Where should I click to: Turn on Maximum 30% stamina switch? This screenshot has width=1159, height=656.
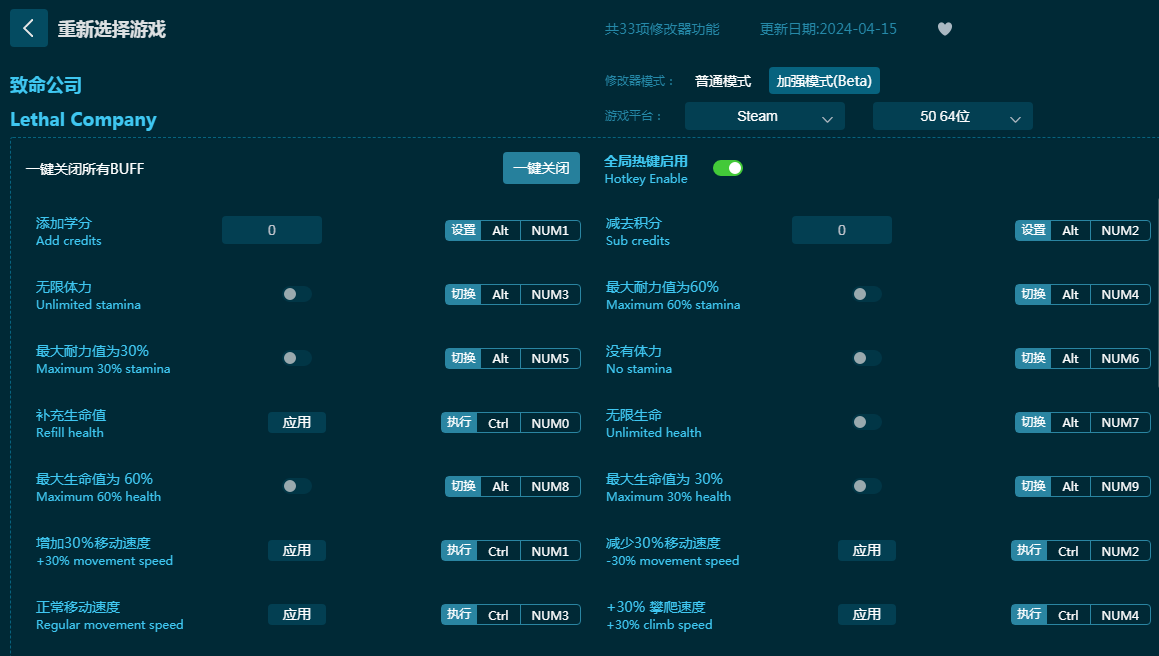point(297,358)
